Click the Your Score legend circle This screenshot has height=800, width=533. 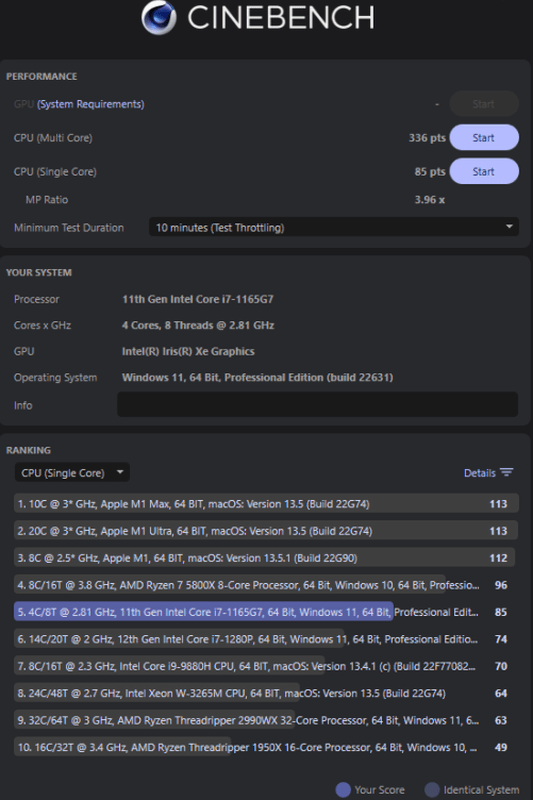pyautogui.click(x=343, y=789)
